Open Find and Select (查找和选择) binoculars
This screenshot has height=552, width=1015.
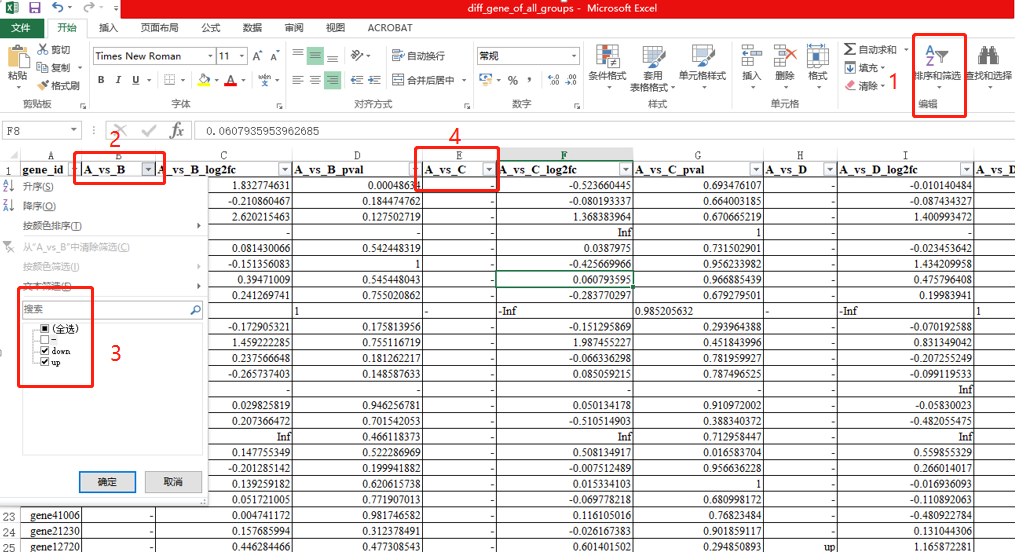tap(988, 67)
